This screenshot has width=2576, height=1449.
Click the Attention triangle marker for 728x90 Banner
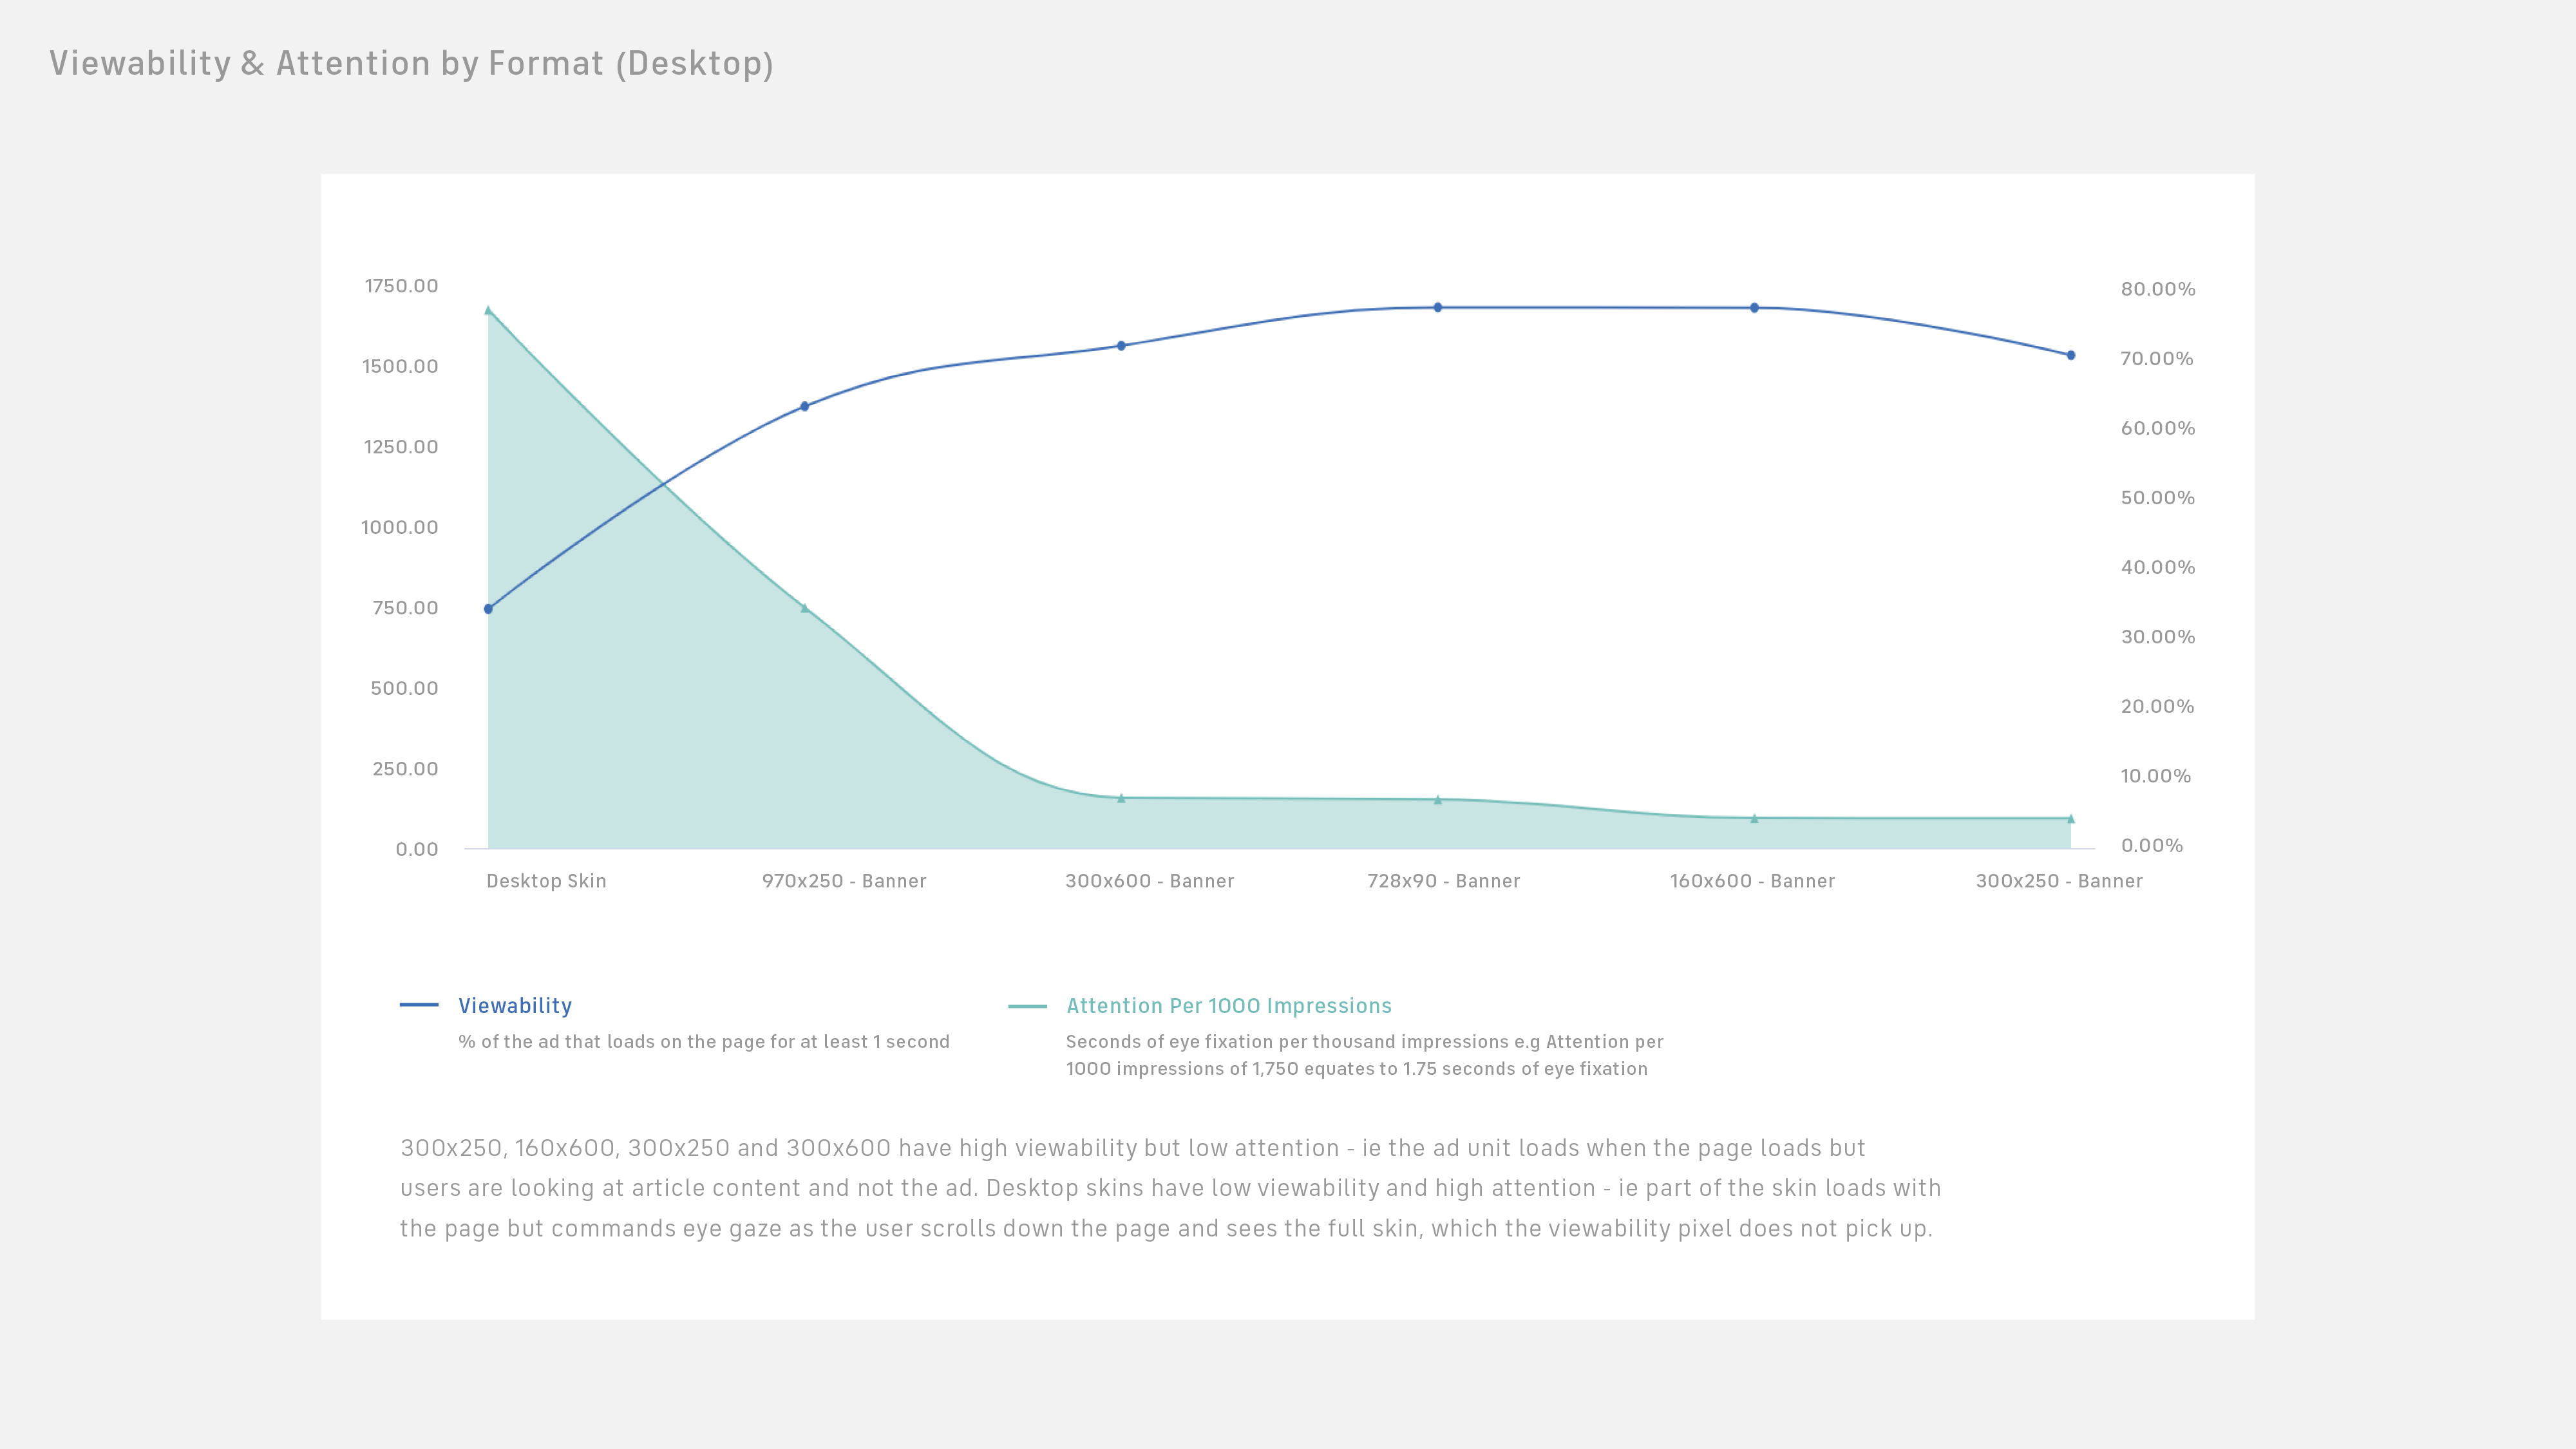coord(1438,800)
